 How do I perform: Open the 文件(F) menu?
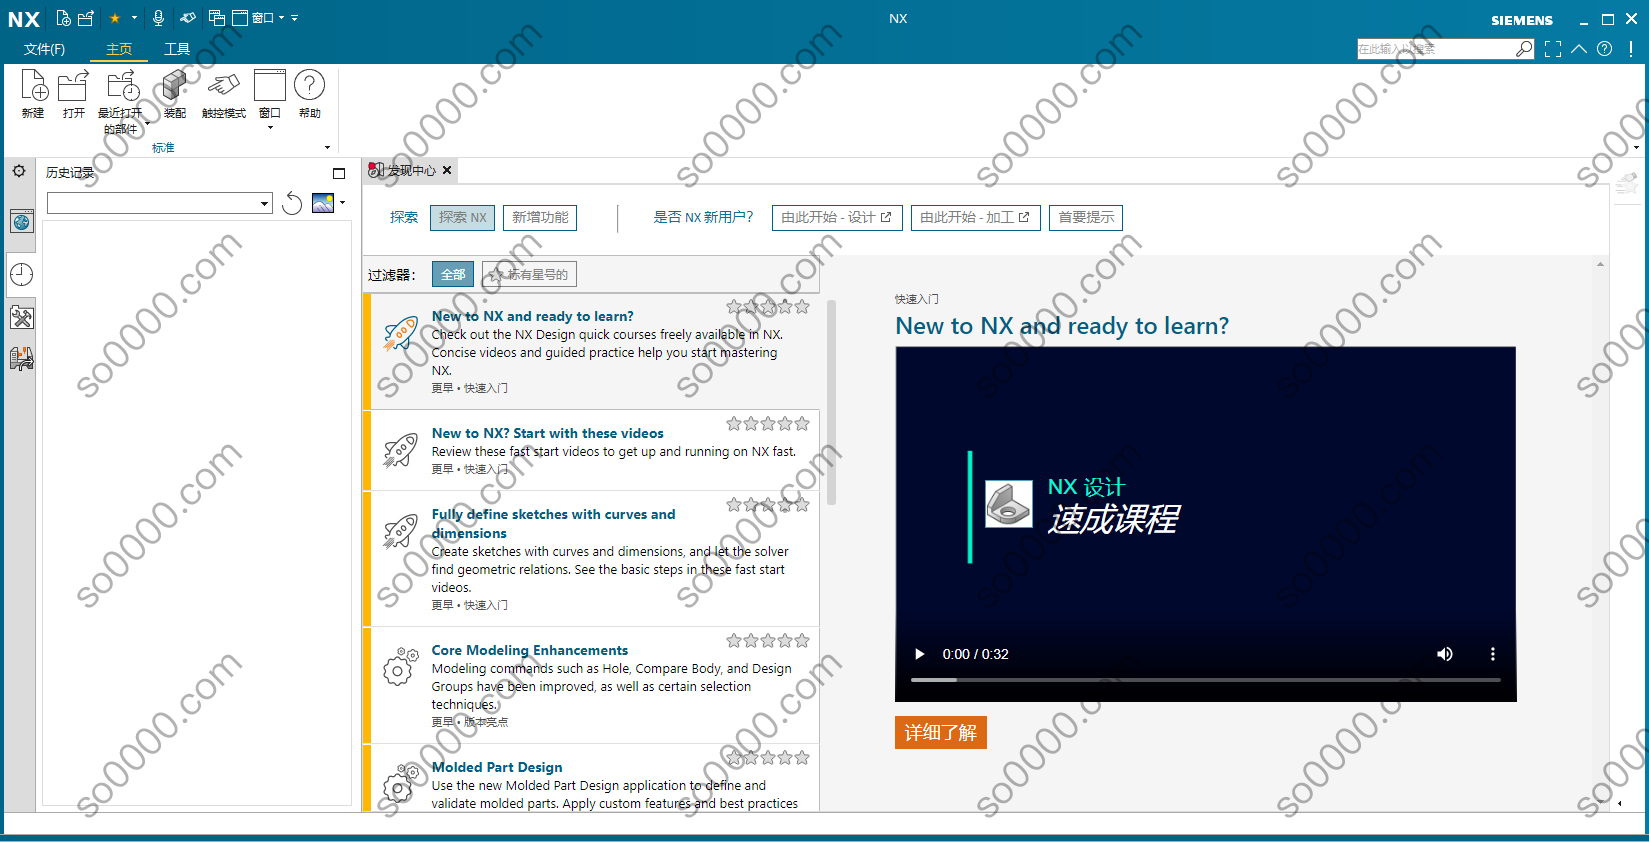click(x=44, y=49)
